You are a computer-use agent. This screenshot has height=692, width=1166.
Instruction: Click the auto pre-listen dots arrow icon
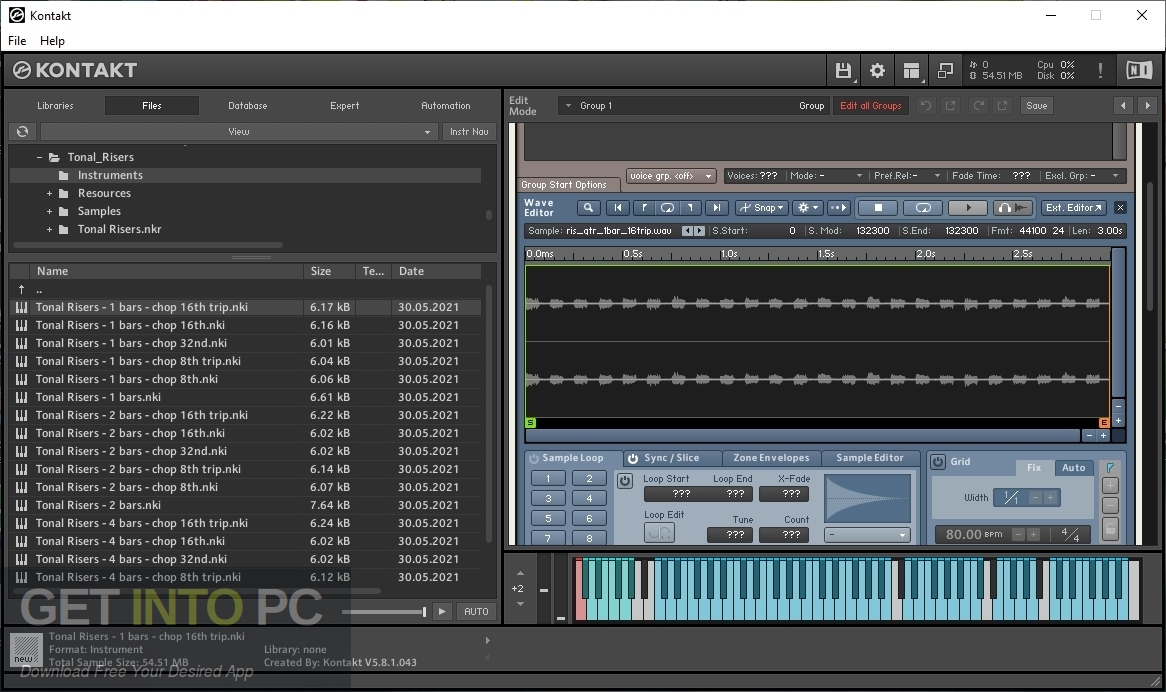coord(838,208)
